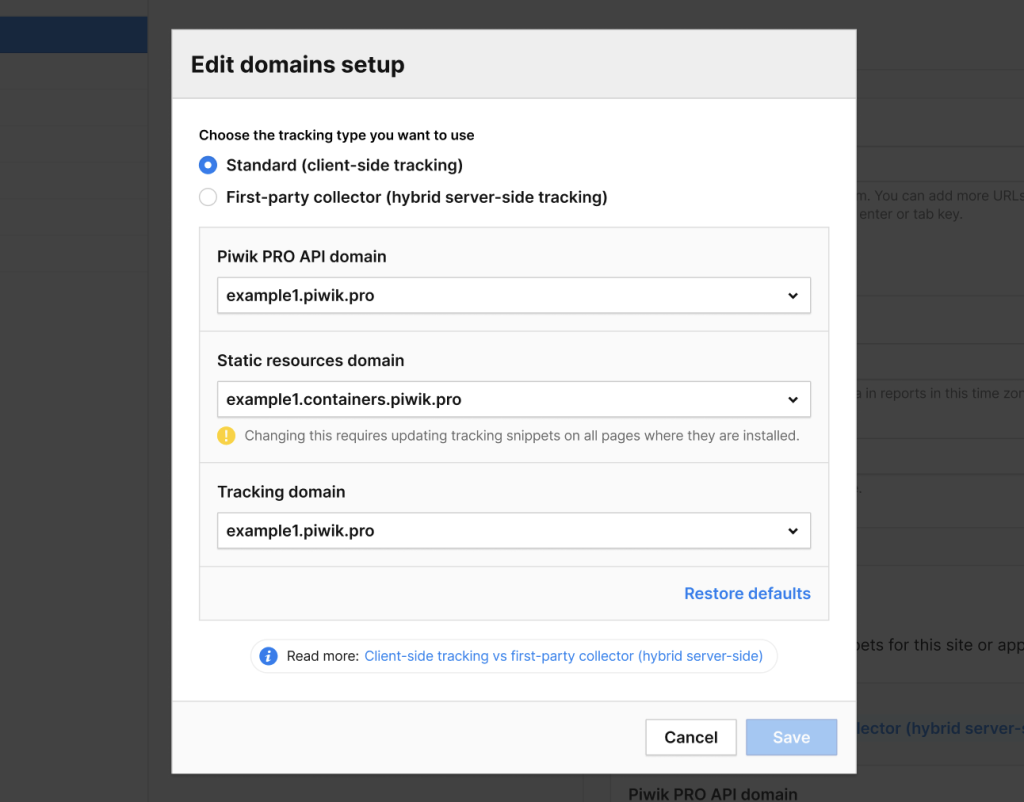Click the 'Read more:' text
This screenshot has height=802, width=1024.
click(323, 656)
